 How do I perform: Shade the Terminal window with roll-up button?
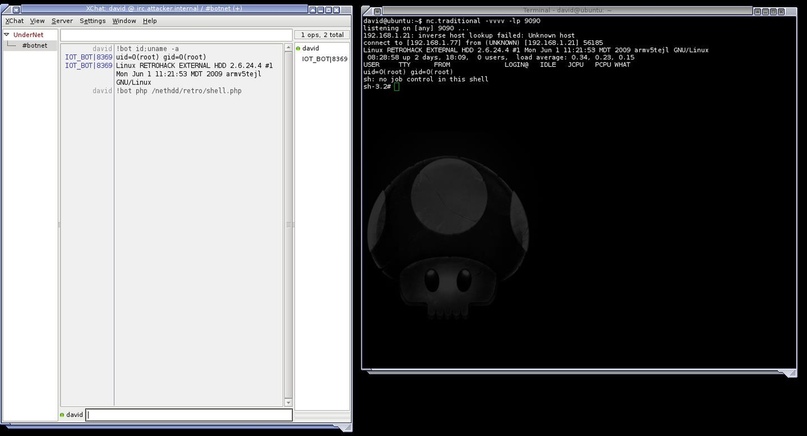tap(758, 11)
